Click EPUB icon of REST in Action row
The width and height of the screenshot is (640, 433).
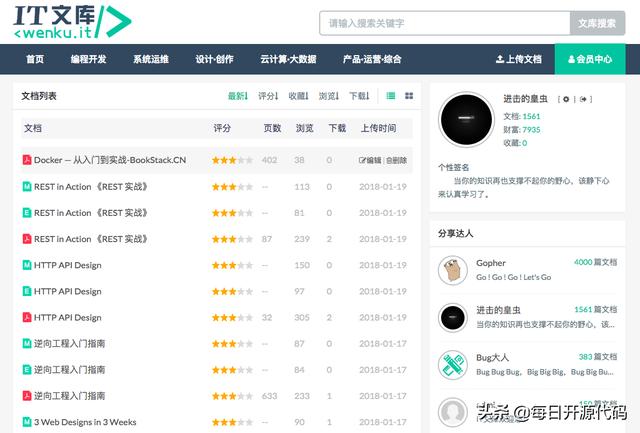point(27,213)
